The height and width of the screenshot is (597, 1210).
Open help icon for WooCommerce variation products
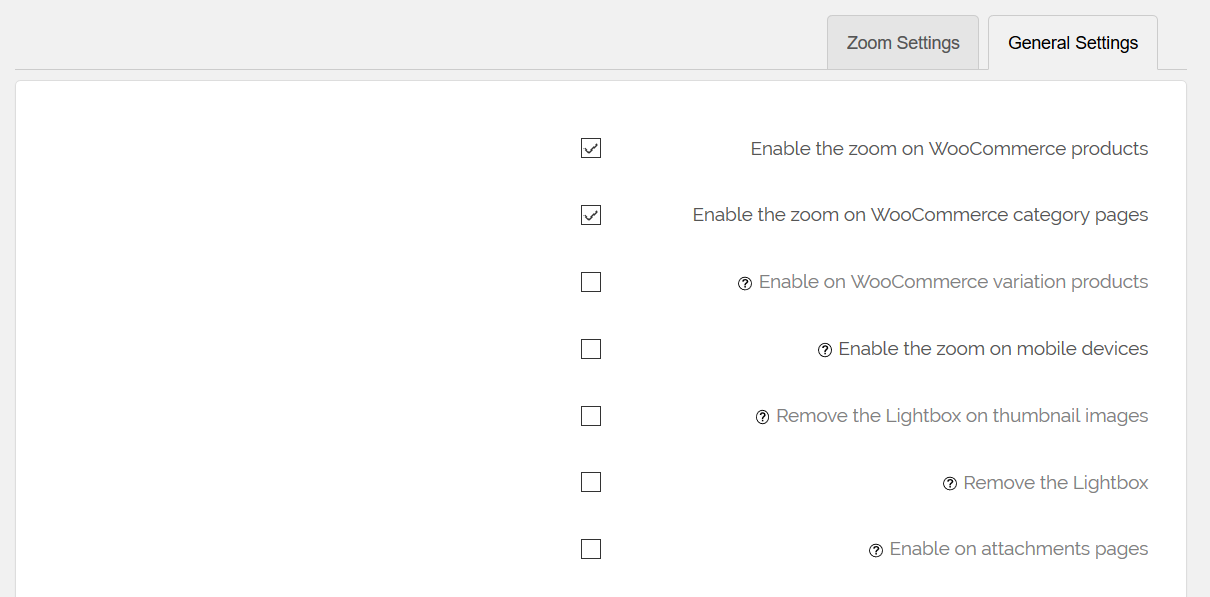[x=745, y=283]
